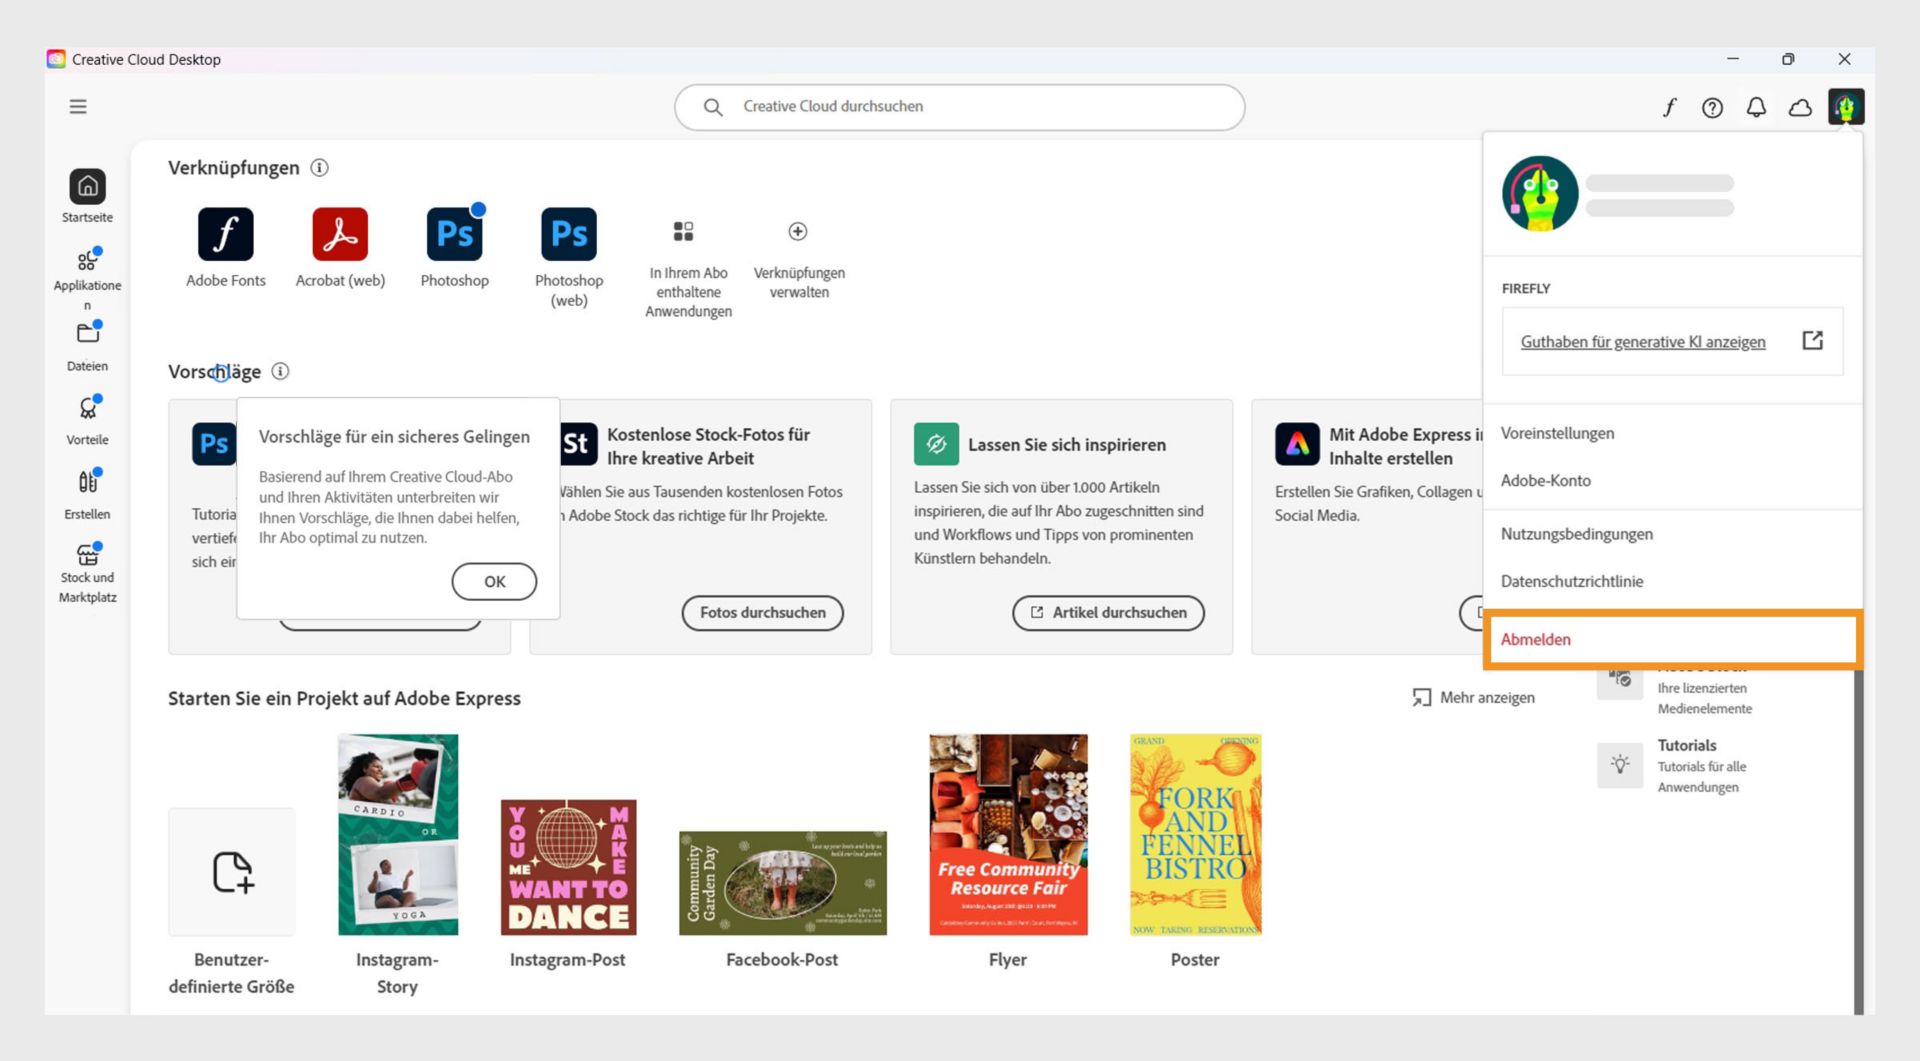Open the cloud storage status icon
The image size is (1920, 1061).
1799,107
